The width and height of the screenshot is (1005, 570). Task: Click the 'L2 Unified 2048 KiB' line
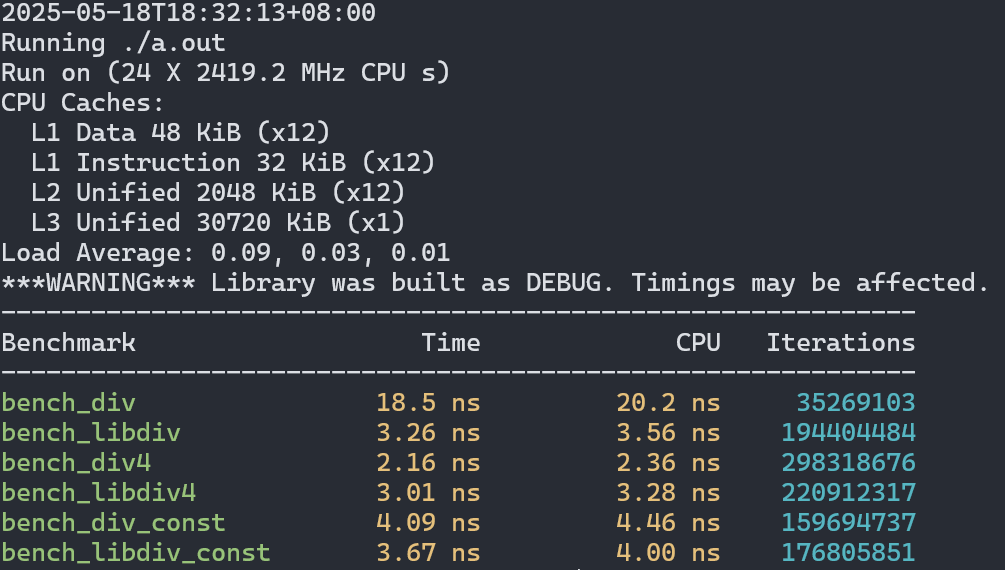point(218,193)
